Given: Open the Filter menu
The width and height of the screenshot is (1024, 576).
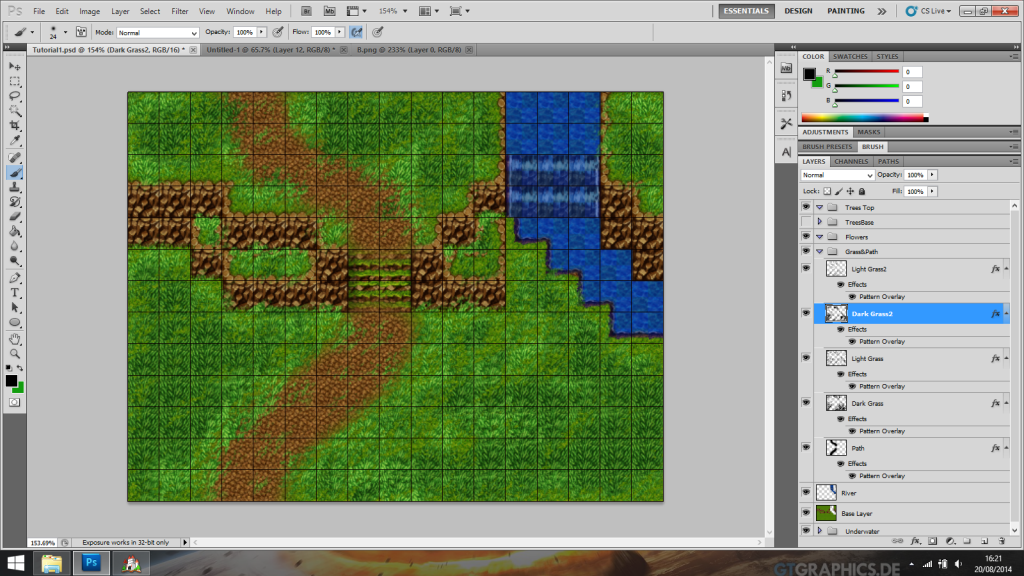Looking at the screenshot, I should tap(180, 11).
